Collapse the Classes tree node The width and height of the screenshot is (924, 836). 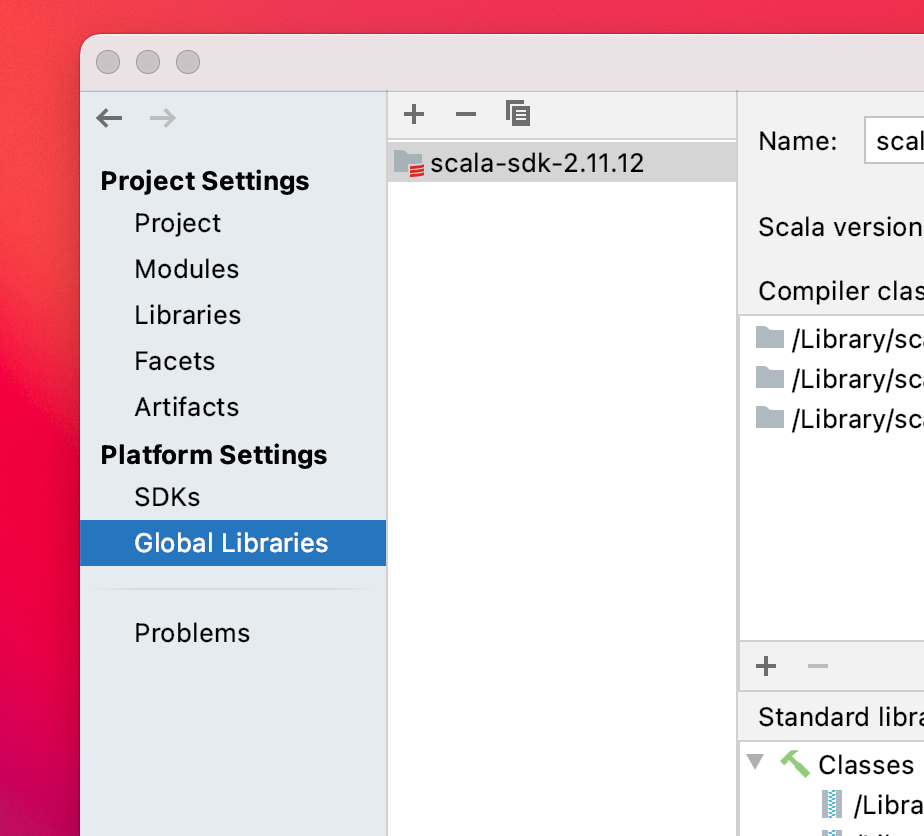click(x=756, y=763)
